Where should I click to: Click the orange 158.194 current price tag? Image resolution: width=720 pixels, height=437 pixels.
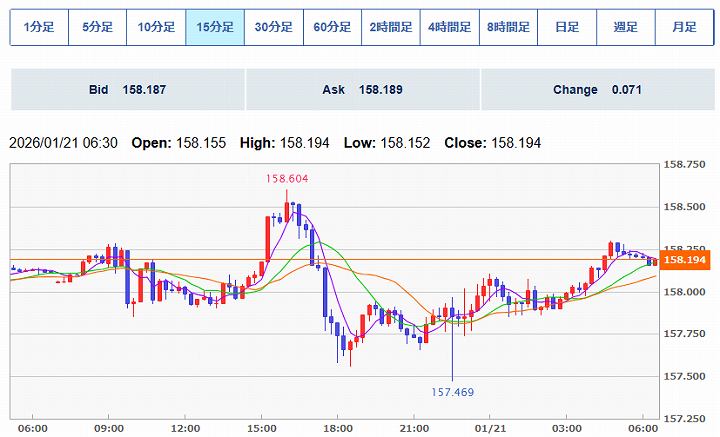[686, 260]
